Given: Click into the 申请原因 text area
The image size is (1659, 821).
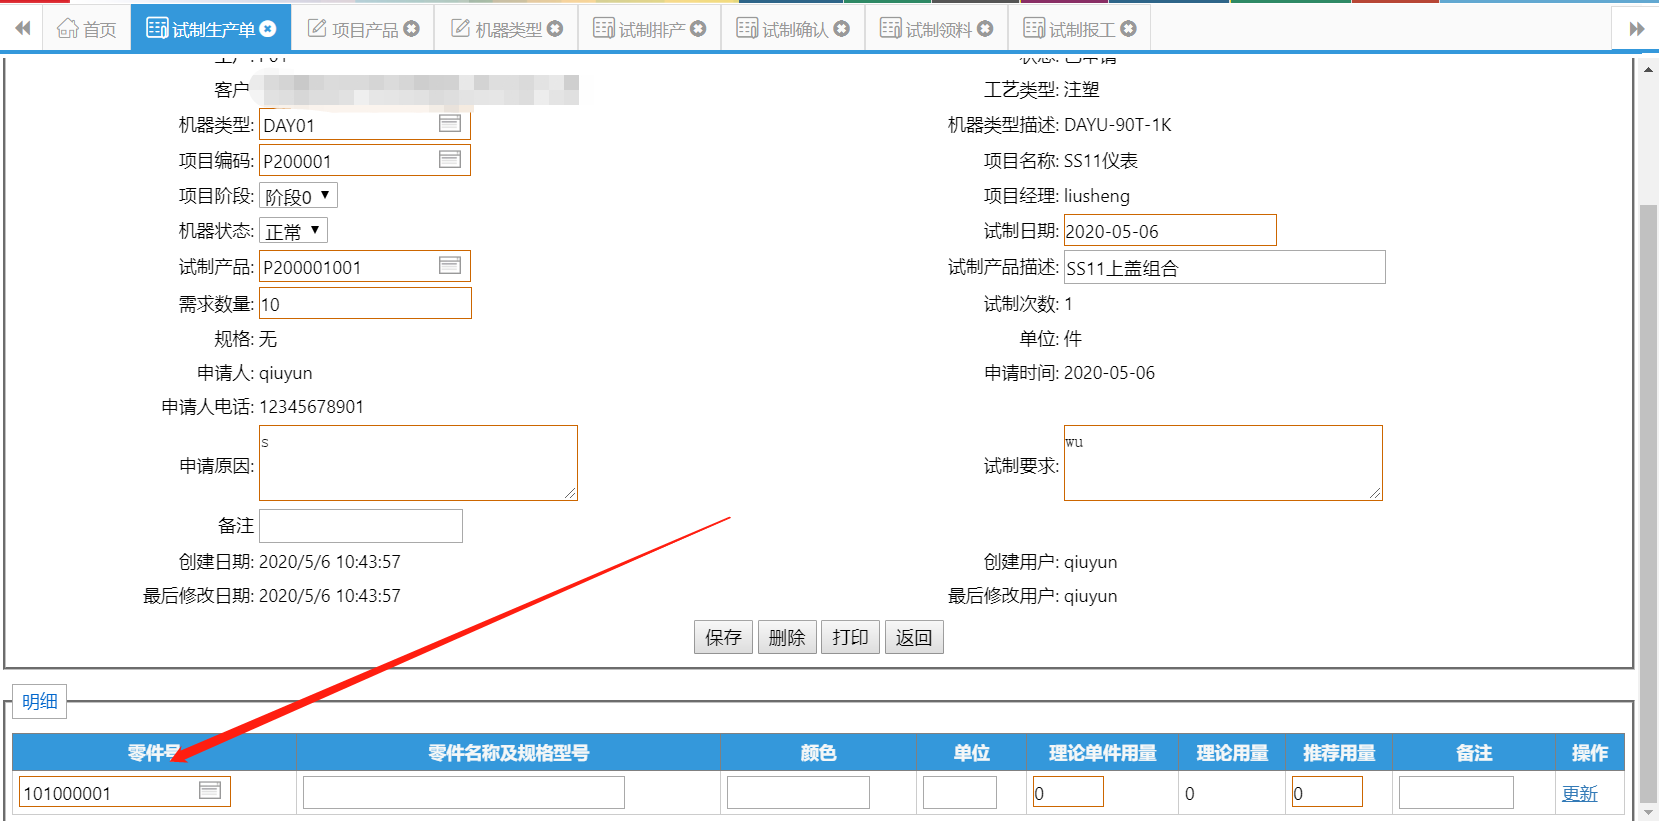Looking at the screenshot, I should 418,463.
